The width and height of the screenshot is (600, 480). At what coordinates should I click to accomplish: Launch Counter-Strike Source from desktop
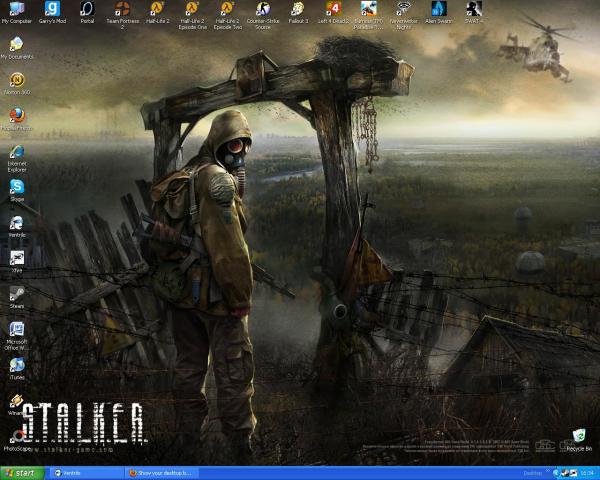(x=263, y=10)
